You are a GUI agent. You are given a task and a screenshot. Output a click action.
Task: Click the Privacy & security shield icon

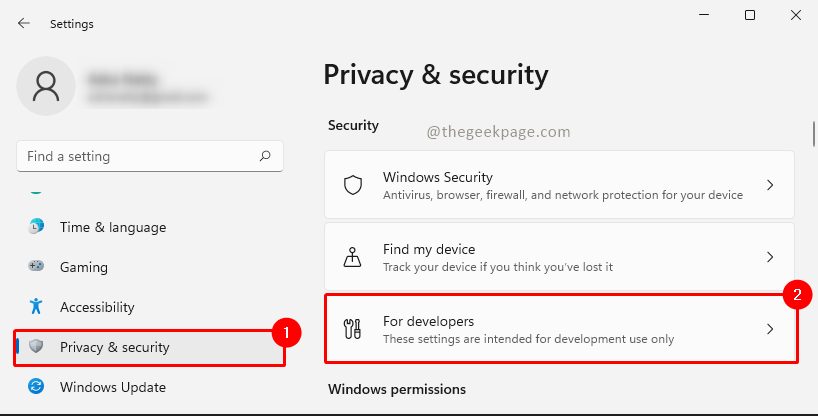(x=37, y=347)
